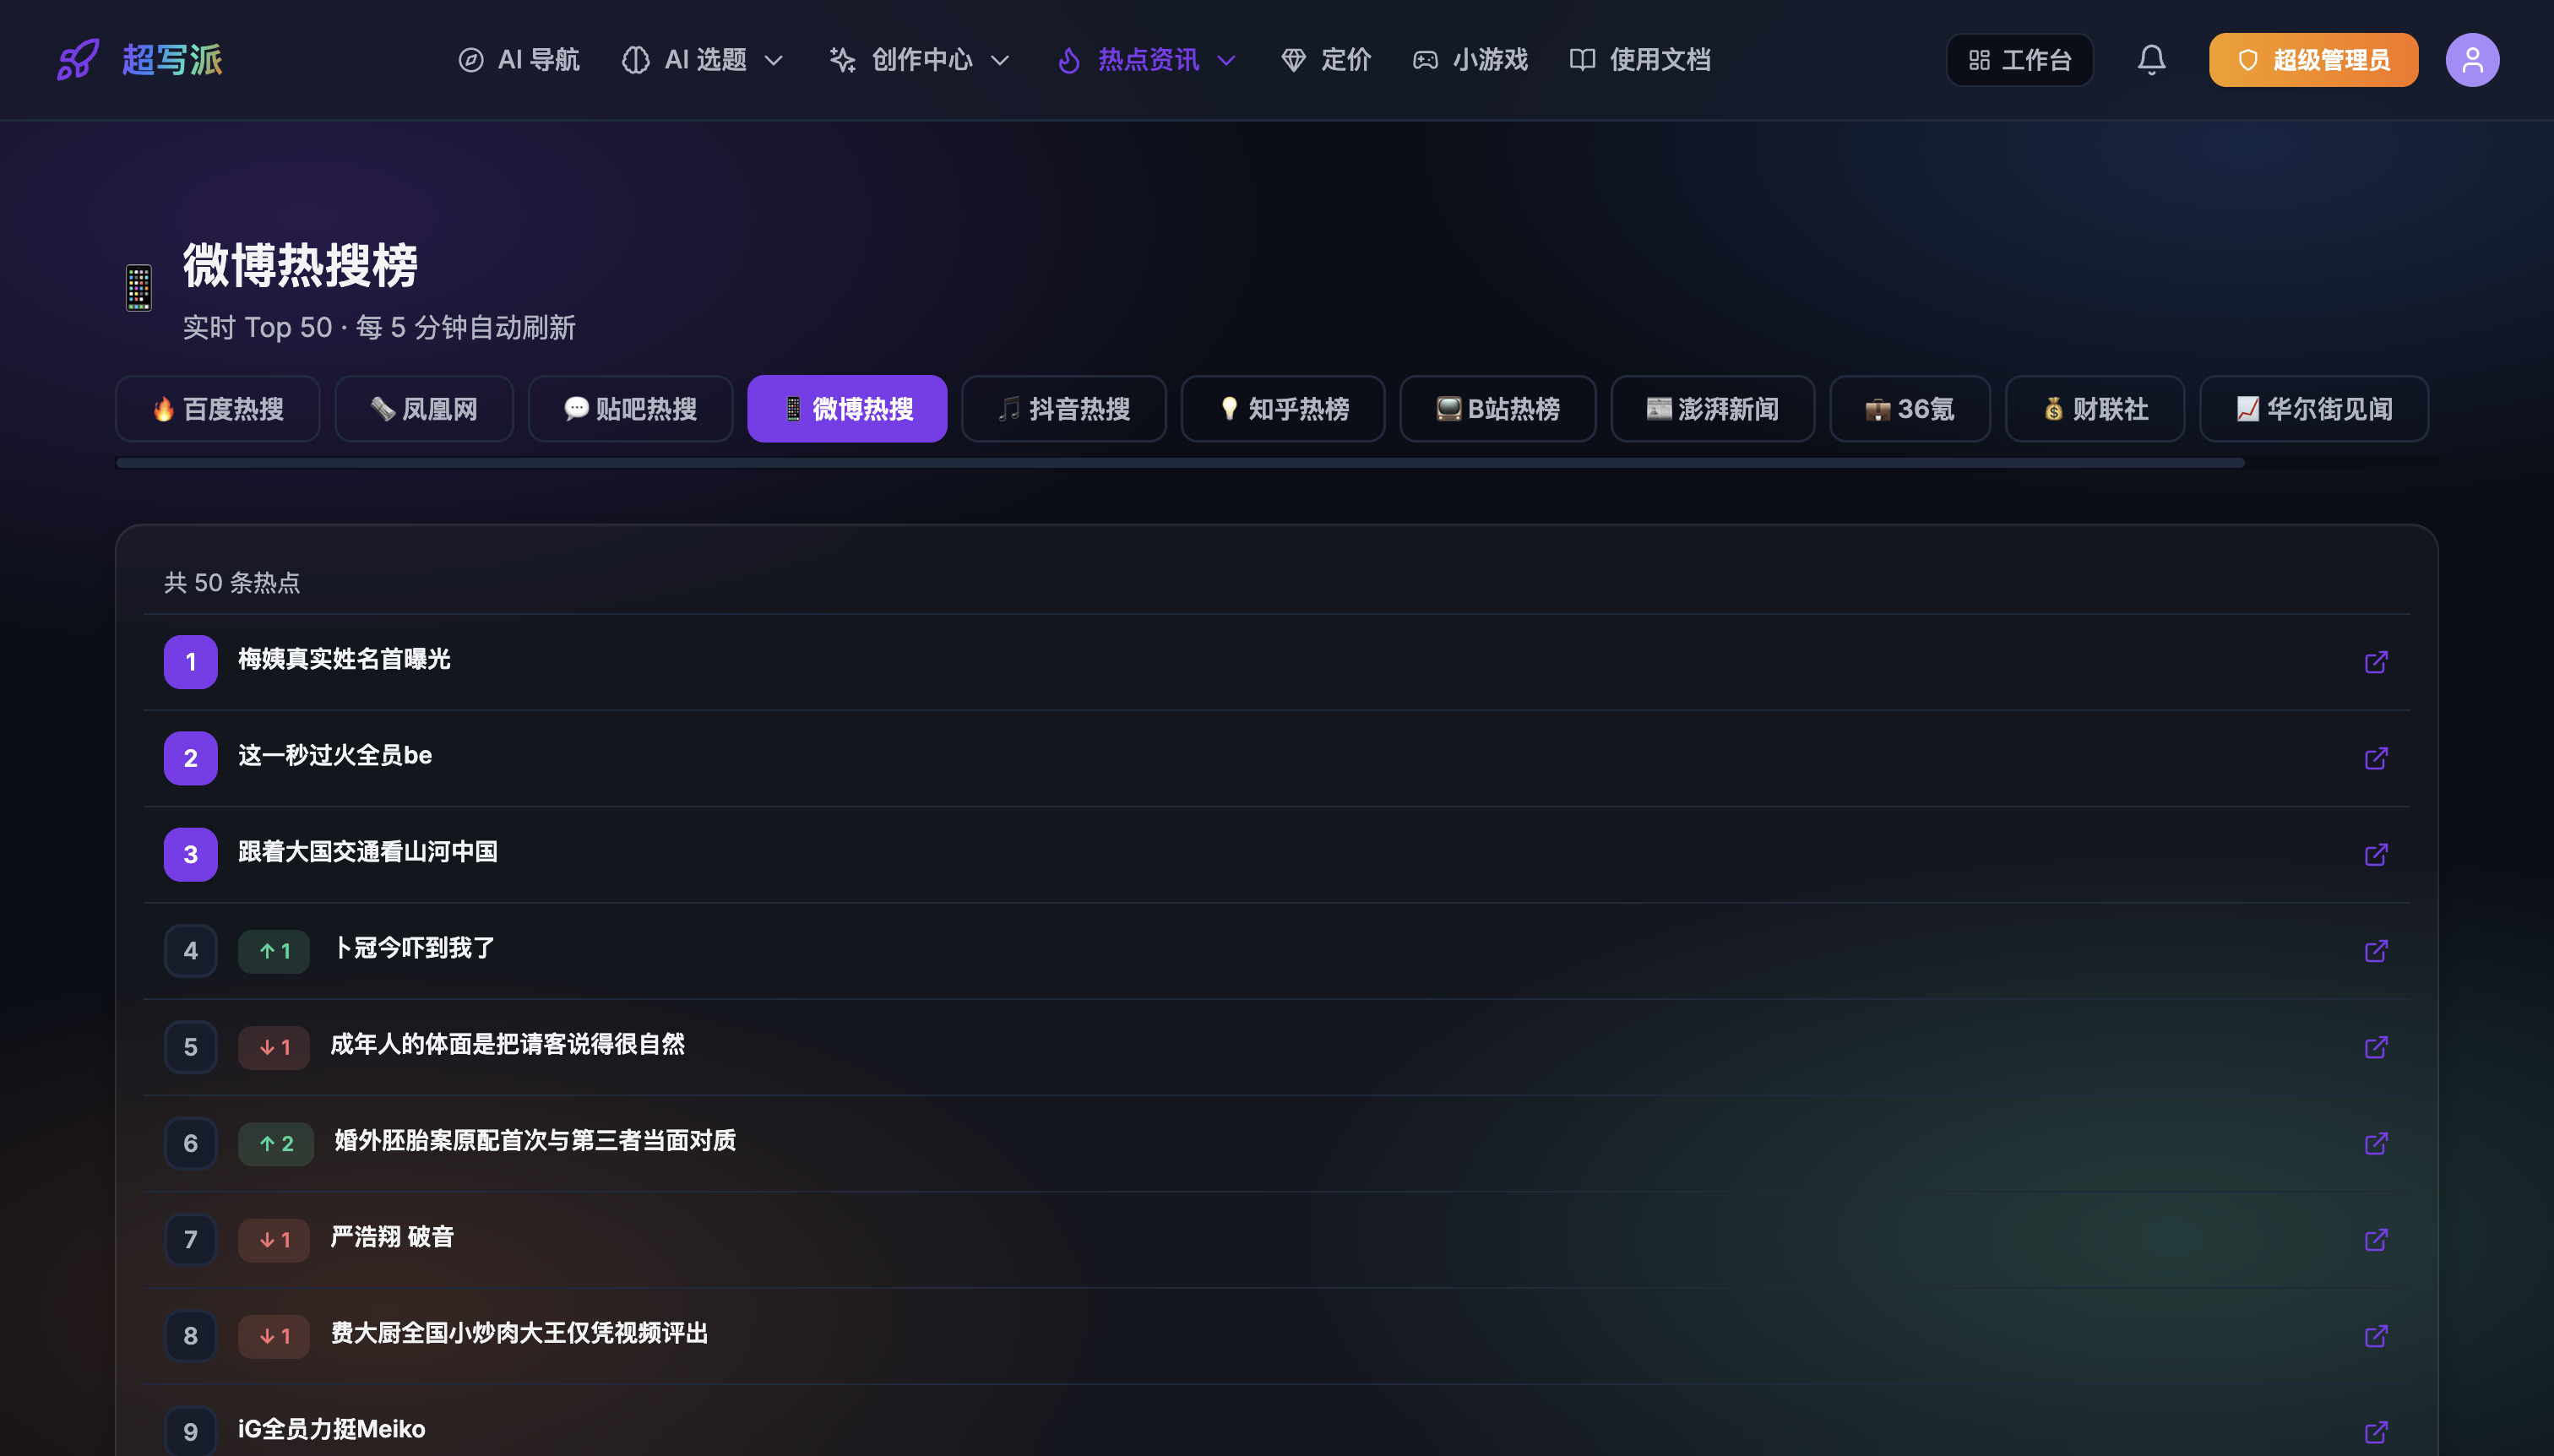Click the horizontal tab scrollbar
The width and height of the screenshot is (2554, 1456).
pyautogui.click(x=1180, y=463)
